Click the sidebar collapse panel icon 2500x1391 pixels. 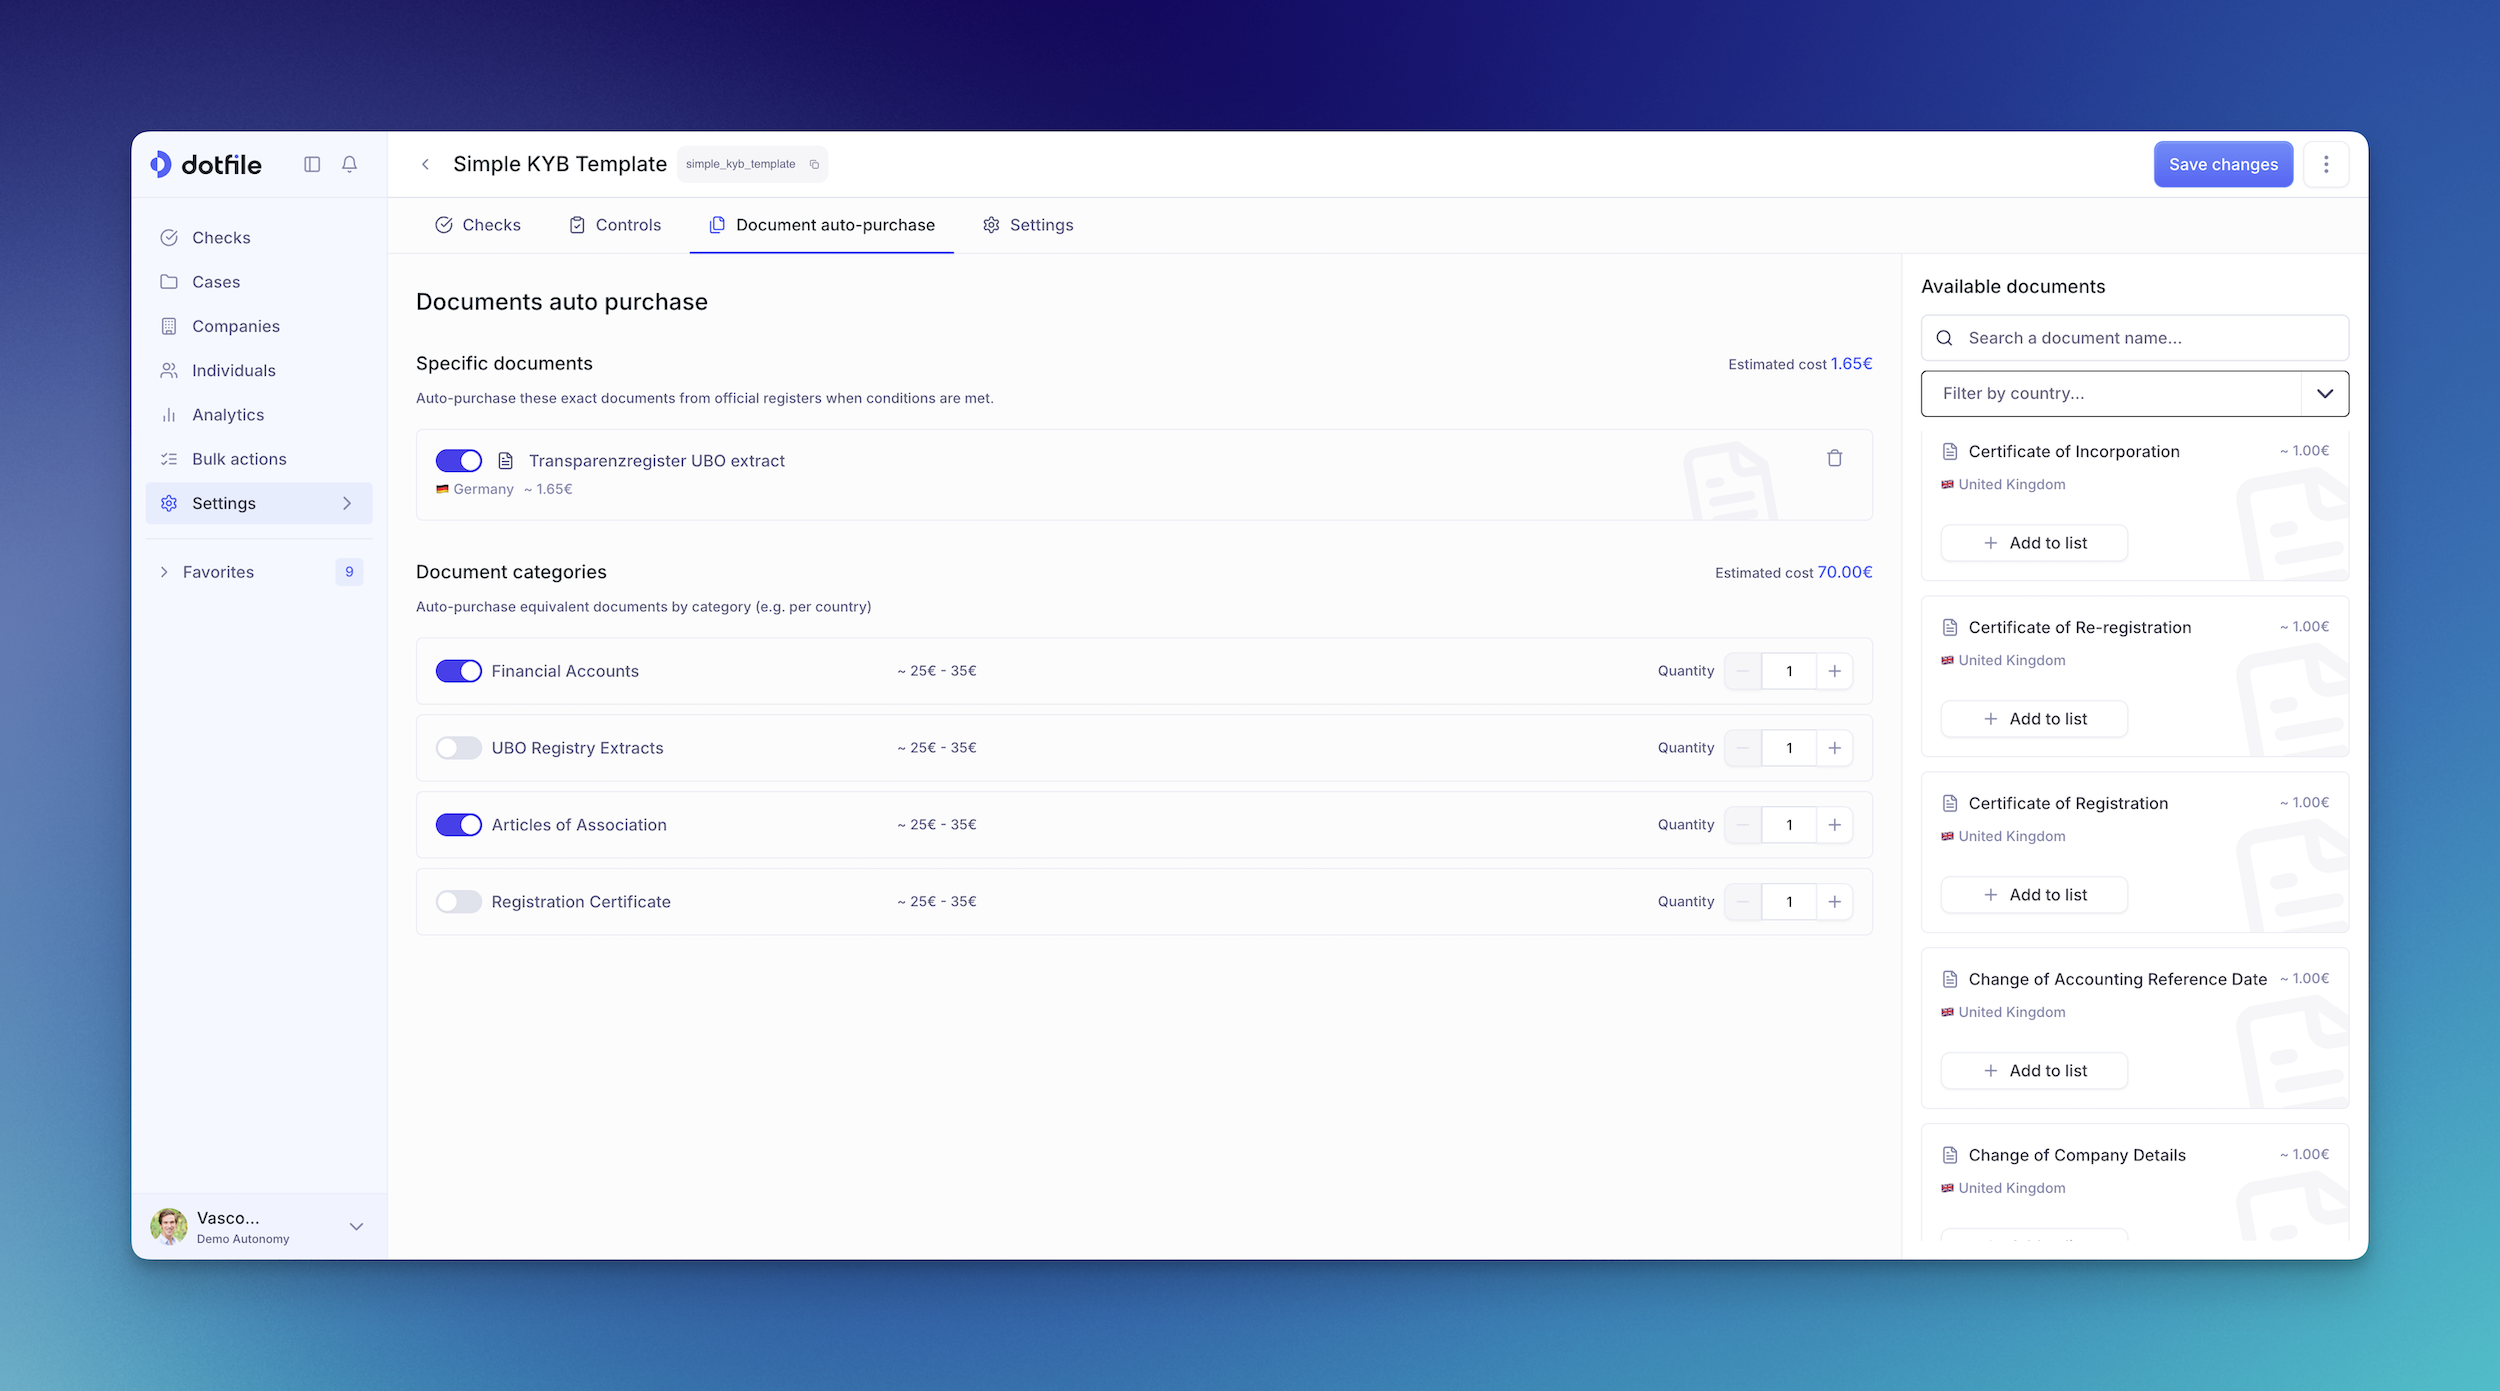(312, 164)
